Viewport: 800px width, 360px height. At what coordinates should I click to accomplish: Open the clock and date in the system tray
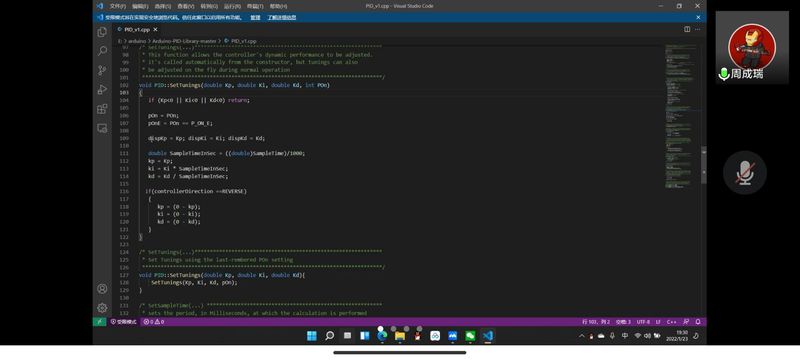coord(677,336)
